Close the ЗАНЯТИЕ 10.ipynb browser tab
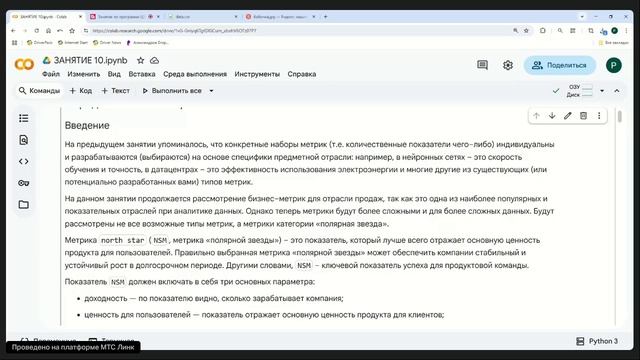 pos(80,17)
